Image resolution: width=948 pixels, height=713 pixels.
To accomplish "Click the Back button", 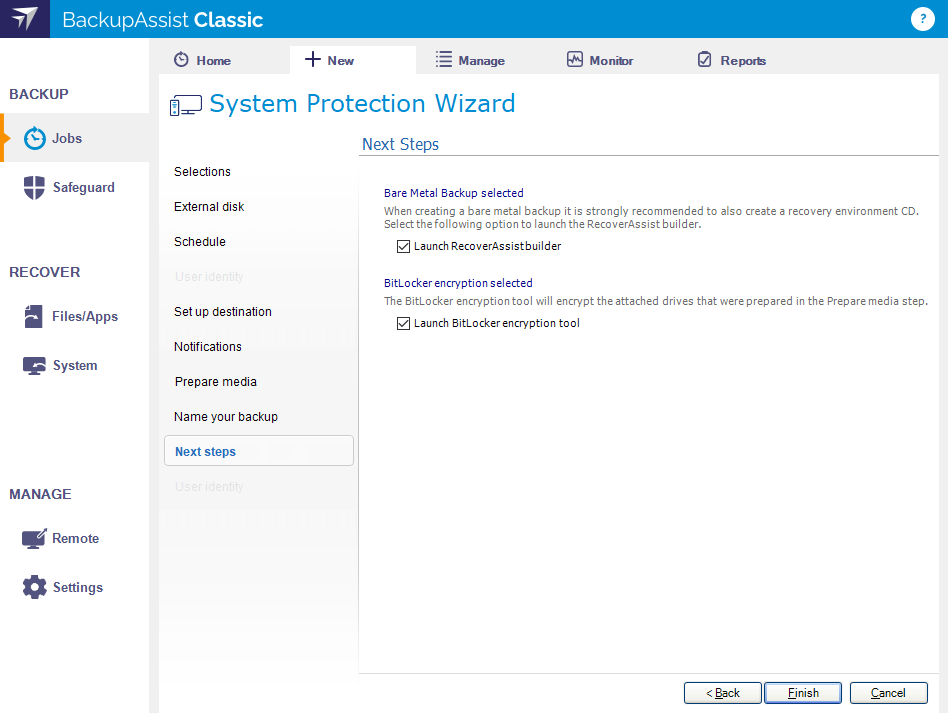I will (722, 693).
